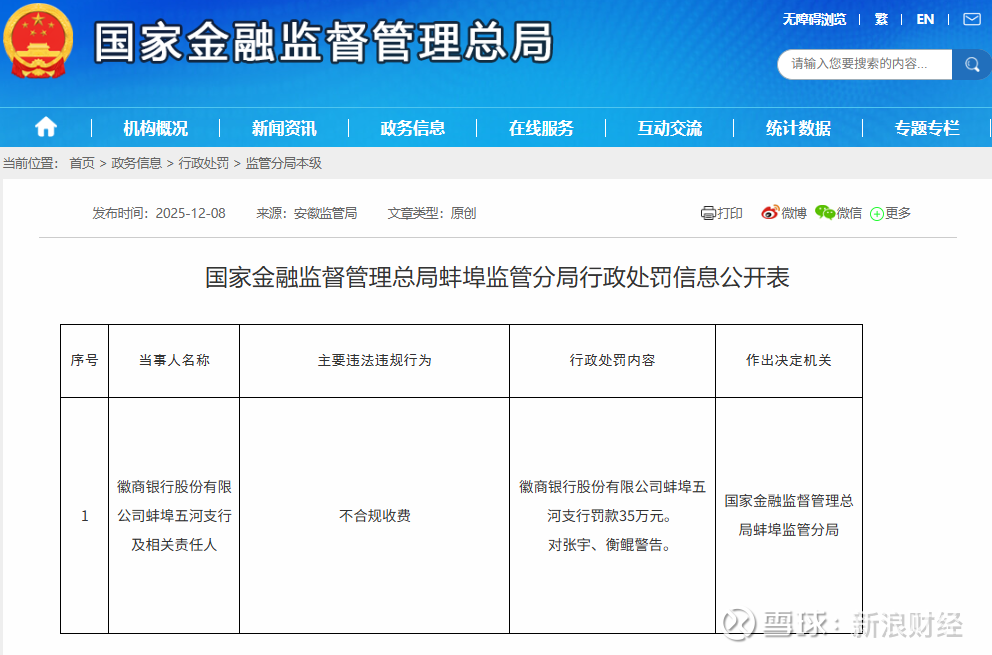Click the green plus 更多 icon
Screen dimensions: 992x655
876,214
